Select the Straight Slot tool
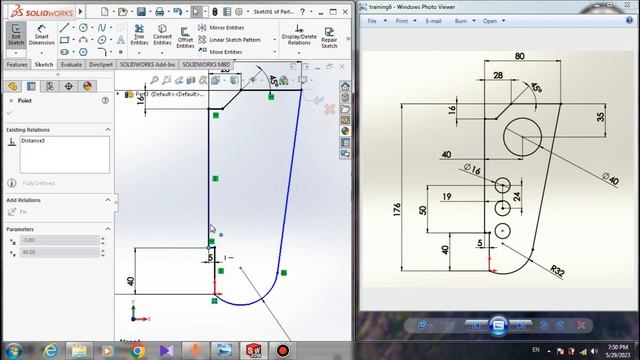 [x=64, y=52]
